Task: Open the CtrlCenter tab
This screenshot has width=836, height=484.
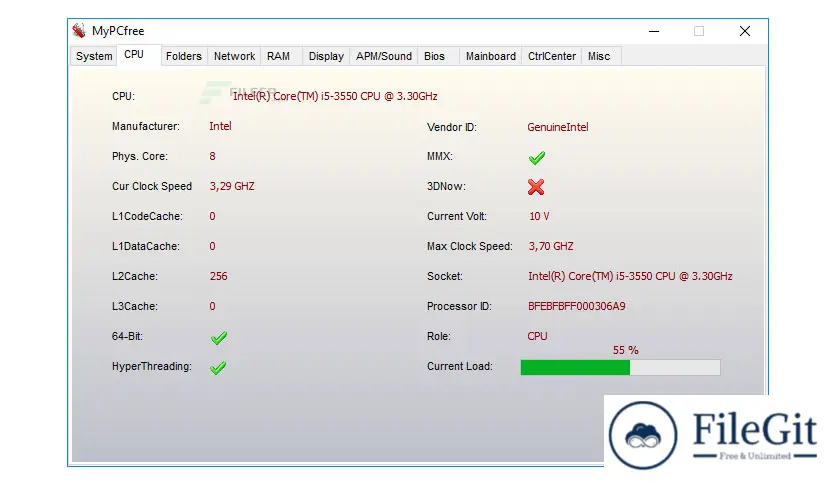Action: point(552,57)
